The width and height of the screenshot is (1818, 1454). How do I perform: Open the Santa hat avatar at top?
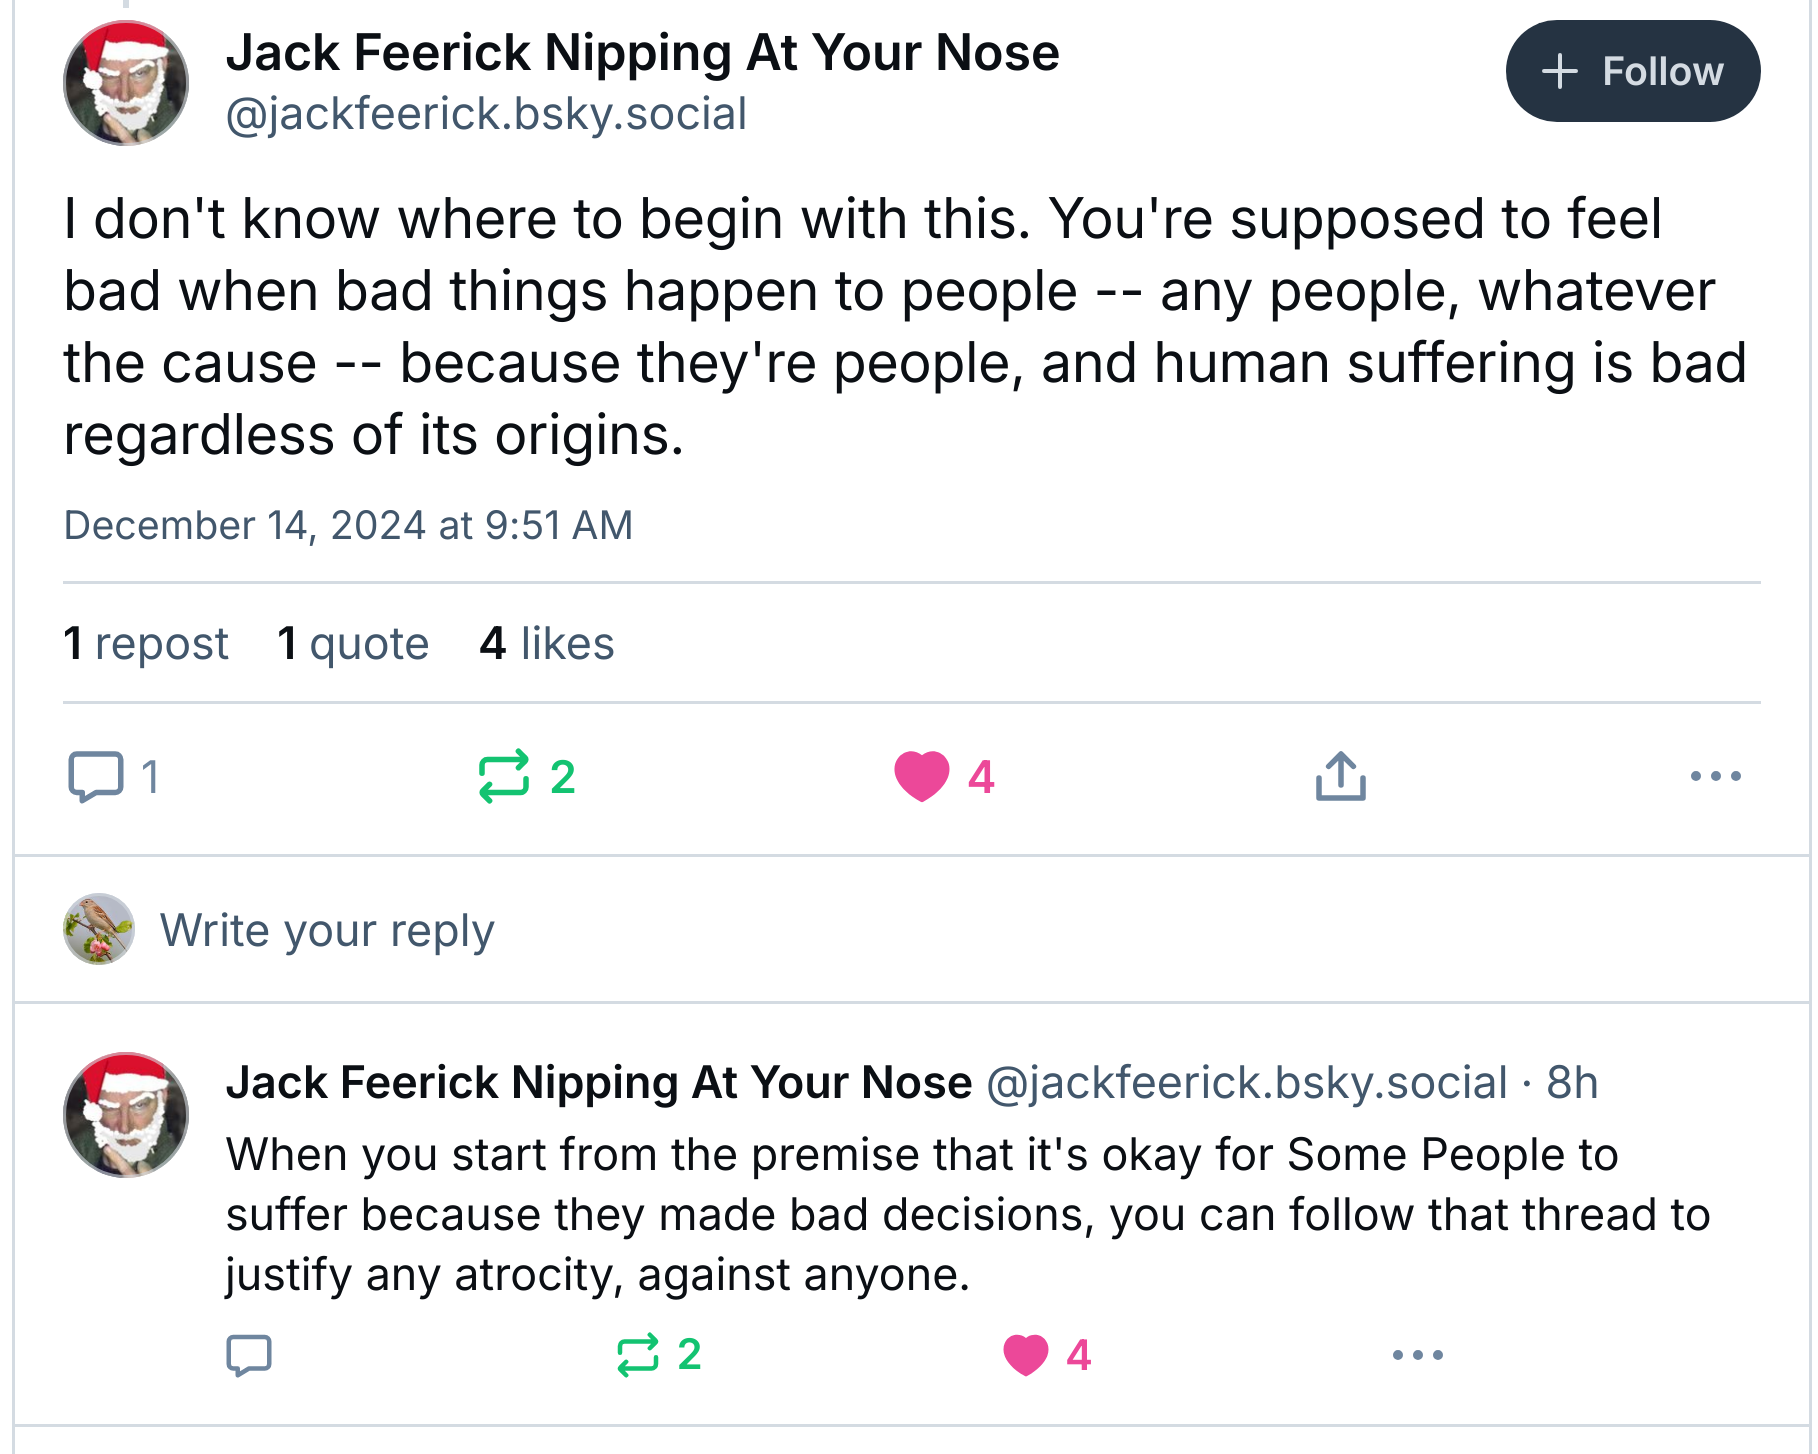126,83
